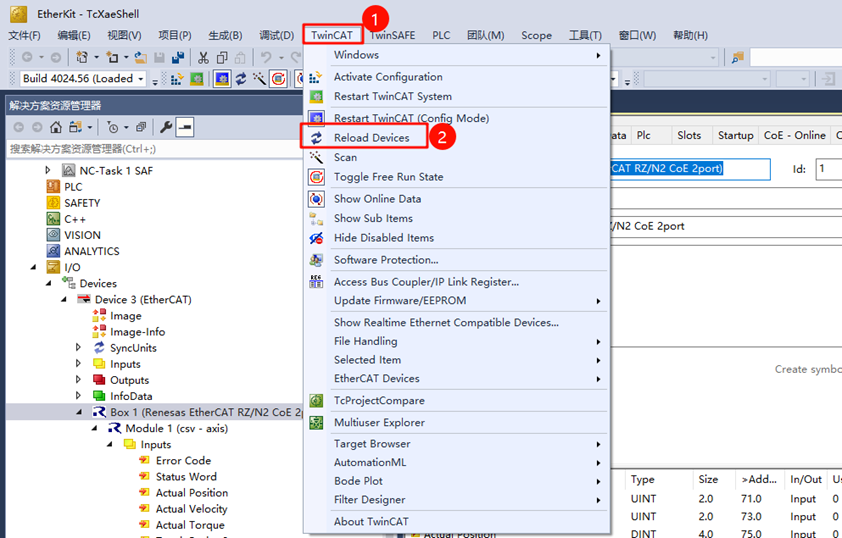Open the TwinSAFE menu

point(392,35)
